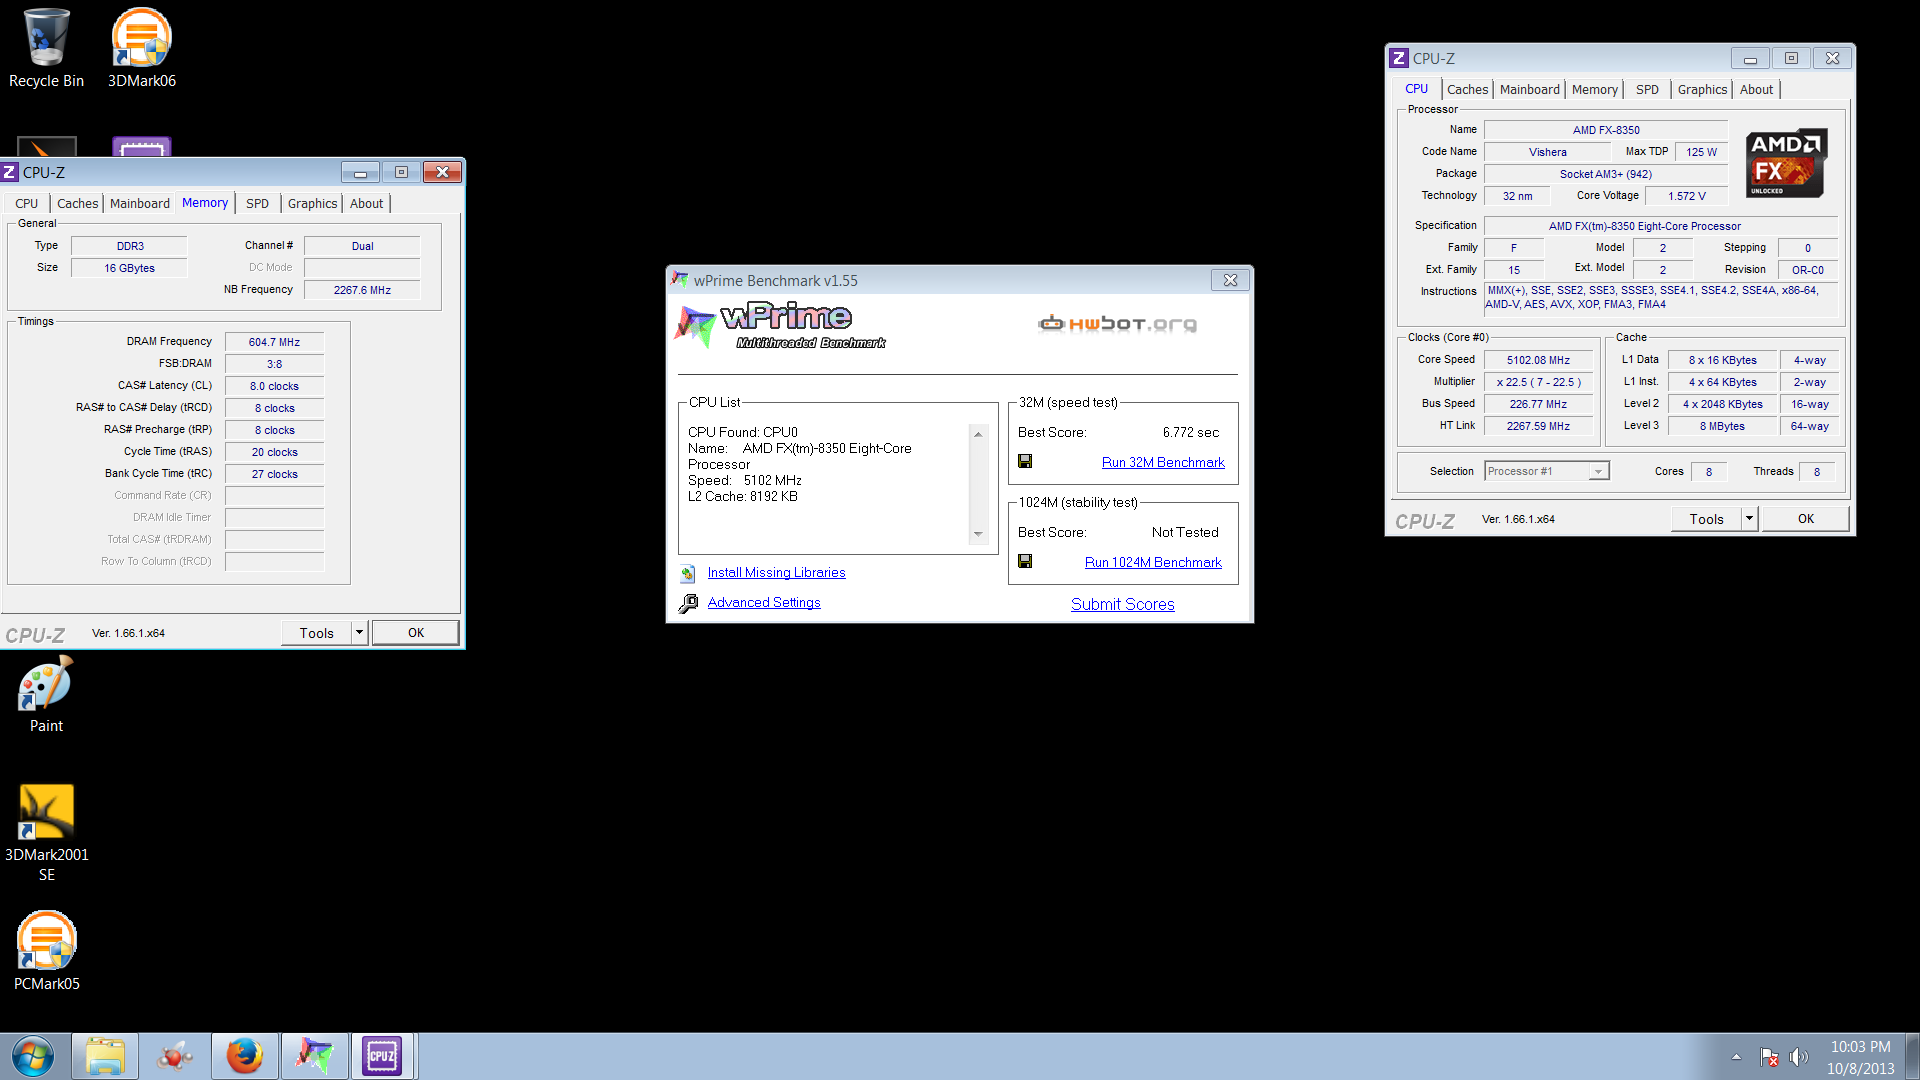
Task: Click the CPU-Z title icon in the Memory window
Action: [9, 172]
